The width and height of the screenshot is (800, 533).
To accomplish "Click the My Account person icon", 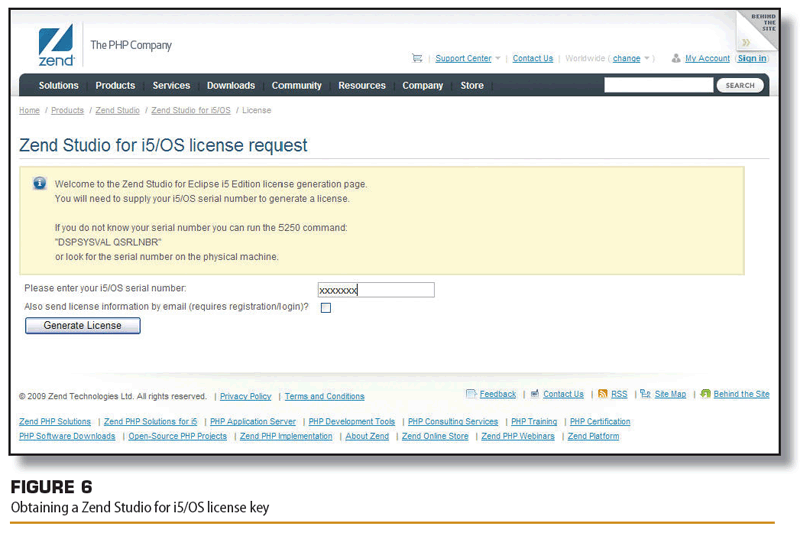I will [676, 58].
